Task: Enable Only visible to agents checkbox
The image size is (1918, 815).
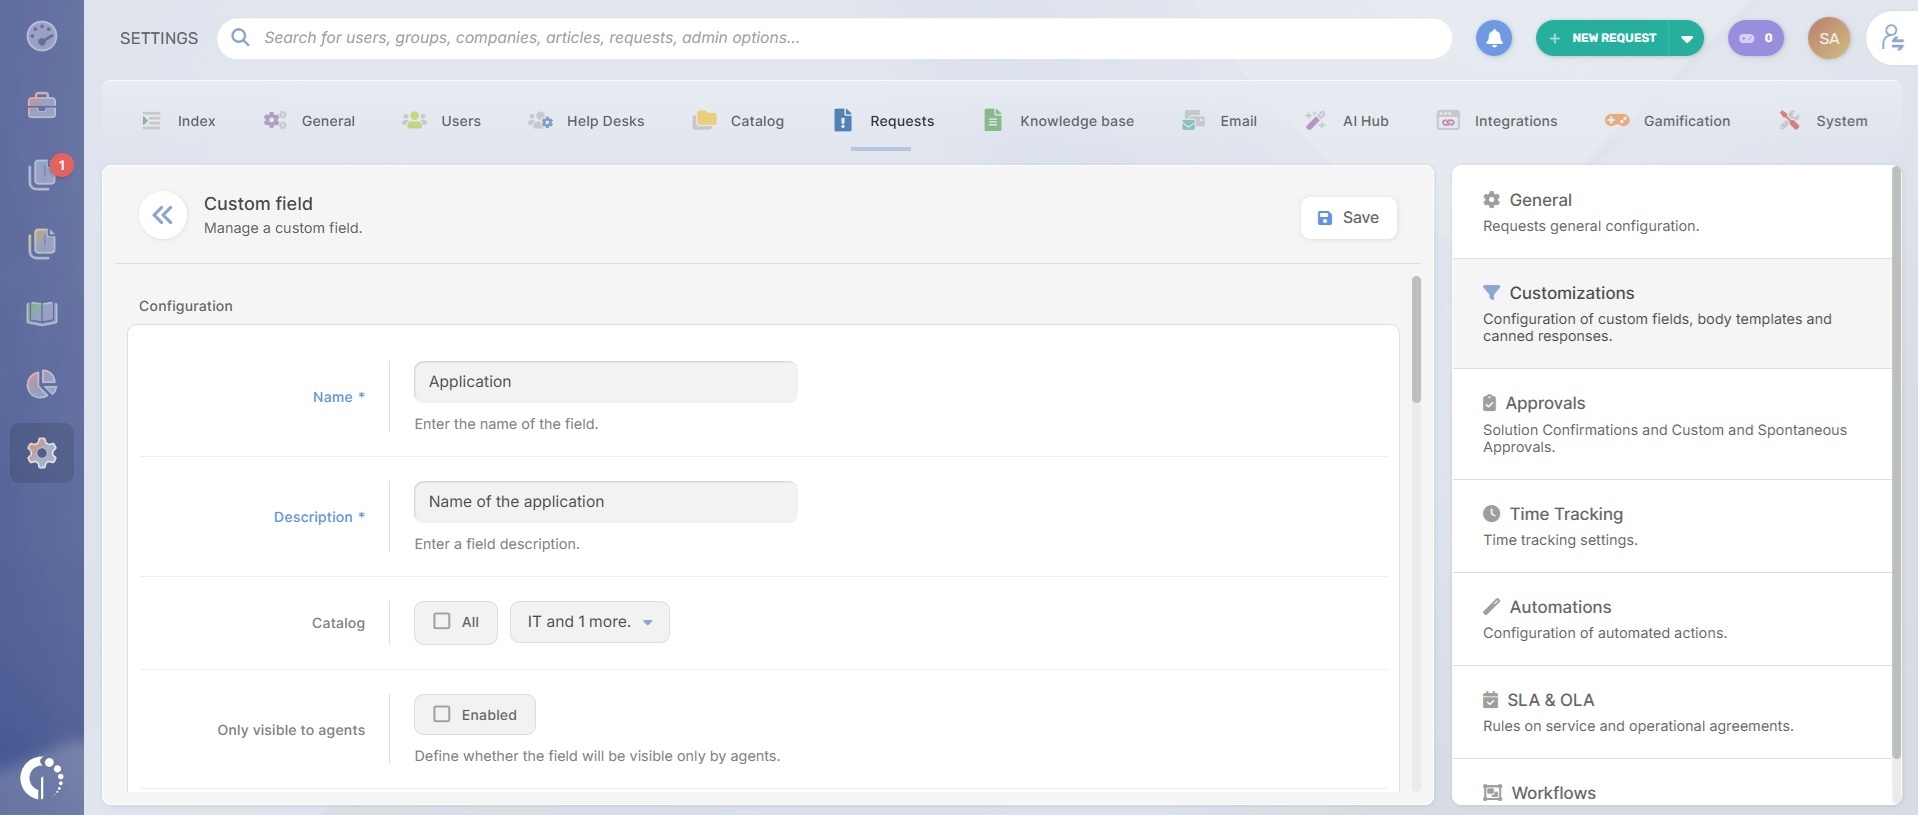Action: coord(442,714)
